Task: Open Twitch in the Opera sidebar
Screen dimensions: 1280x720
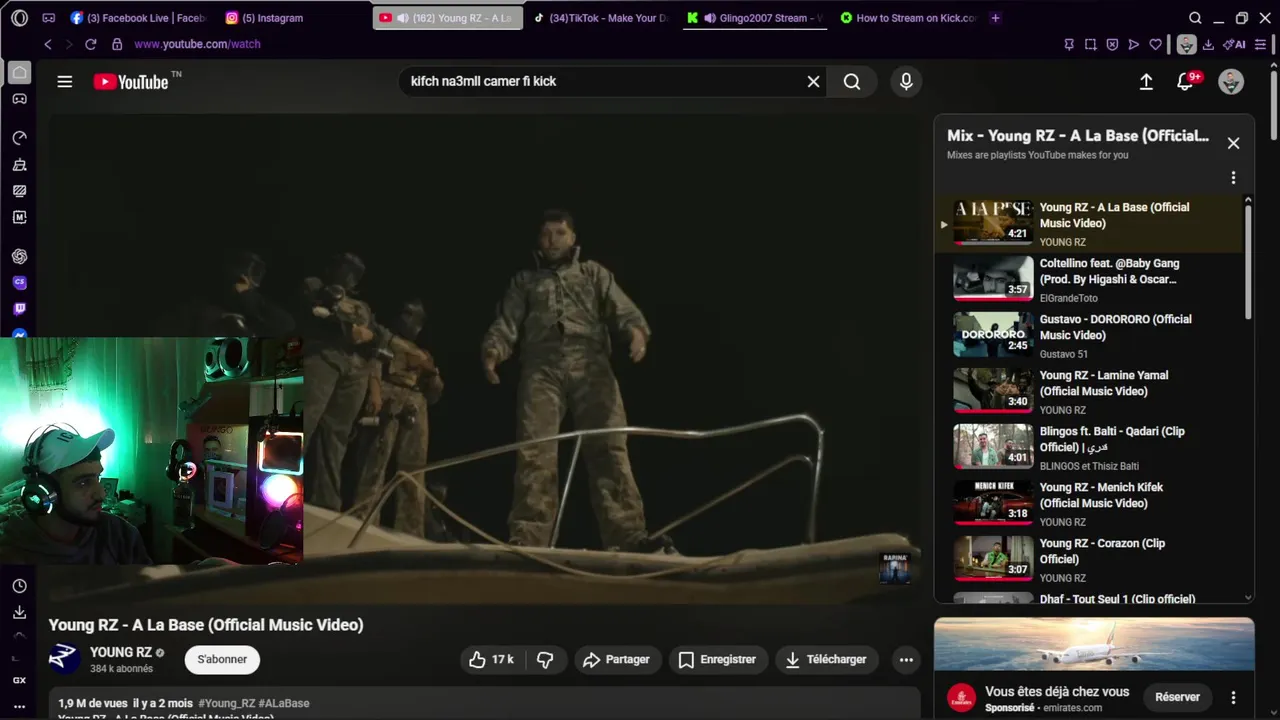Action: click(x=19, y=309)
